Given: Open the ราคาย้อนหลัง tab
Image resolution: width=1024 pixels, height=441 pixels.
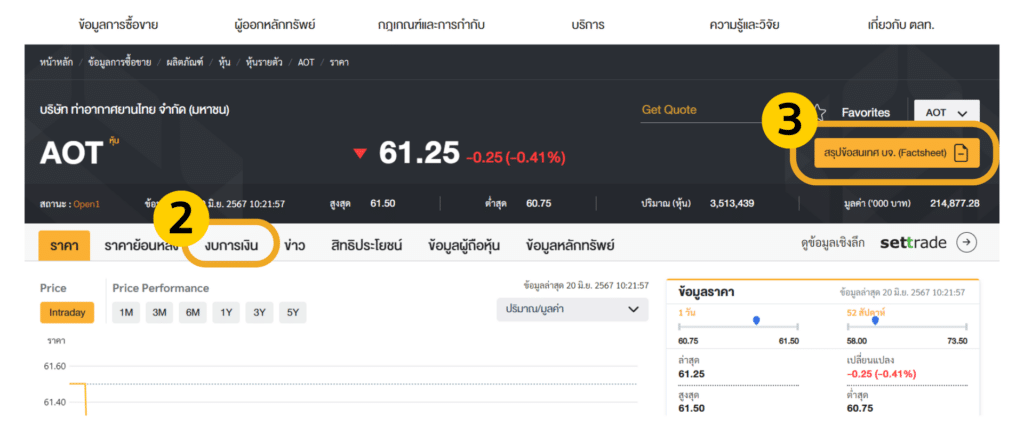Looking at the screenshot, I should point(141,246).
